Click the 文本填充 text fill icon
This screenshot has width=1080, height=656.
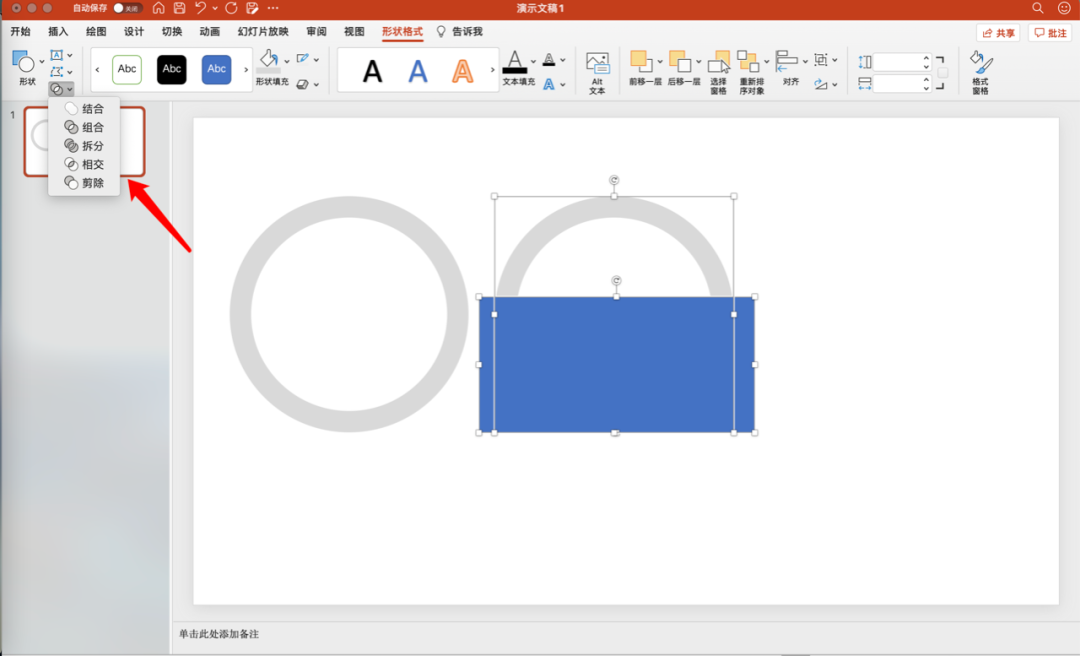515,61
